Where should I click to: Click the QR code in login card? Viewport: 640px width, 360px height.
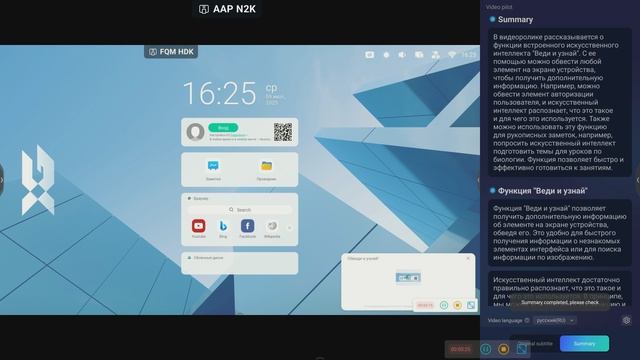click(x=283, y=132)
